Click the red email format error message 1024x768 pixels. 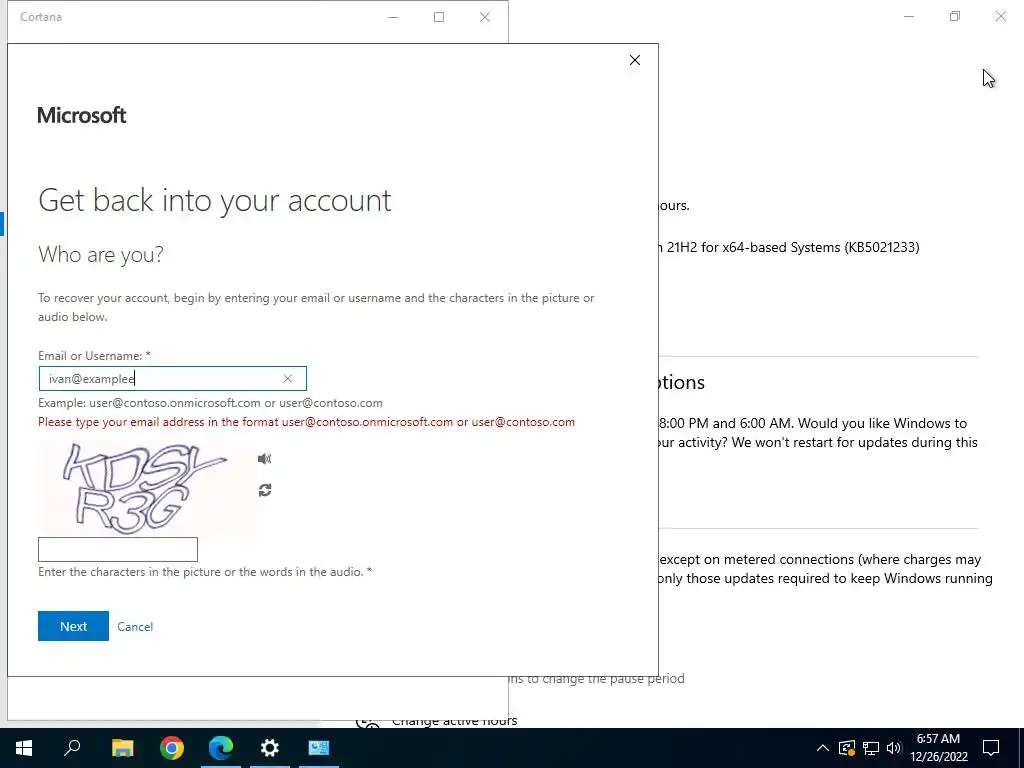click(306, 422)
